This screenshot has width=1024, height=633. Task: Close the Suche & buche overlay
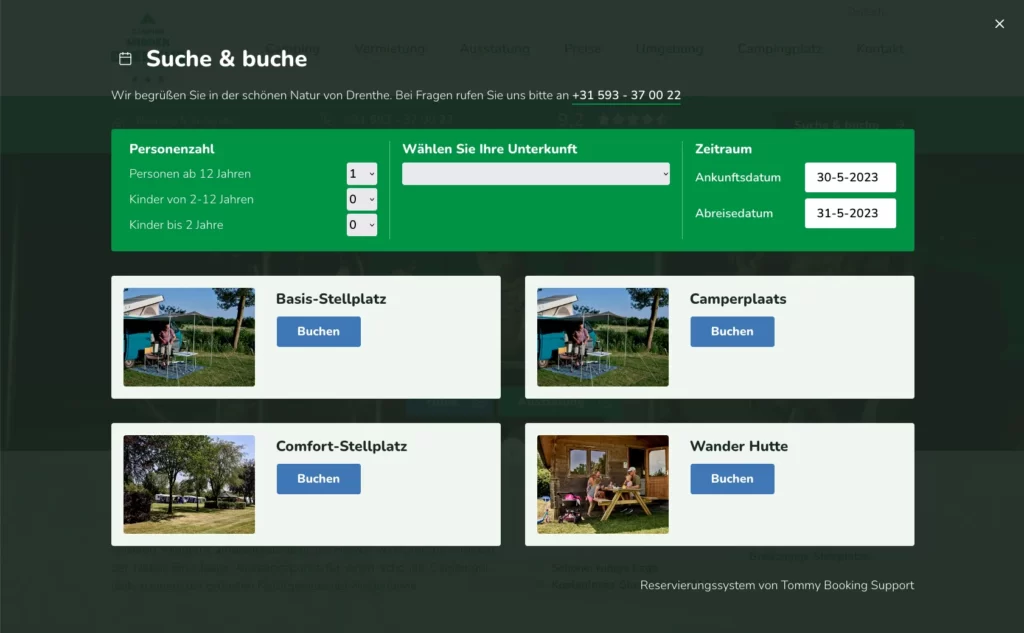999,24
